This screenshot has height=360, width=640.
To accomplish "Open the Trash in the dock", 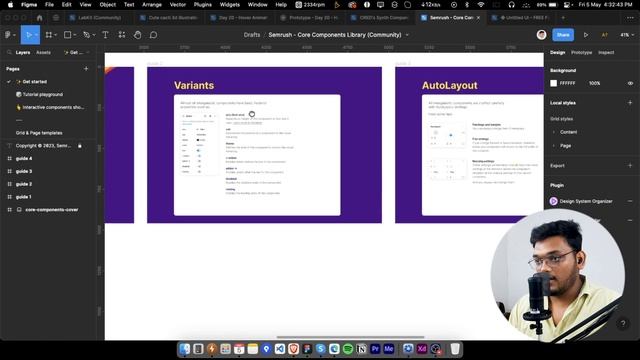I will (455, 349).
